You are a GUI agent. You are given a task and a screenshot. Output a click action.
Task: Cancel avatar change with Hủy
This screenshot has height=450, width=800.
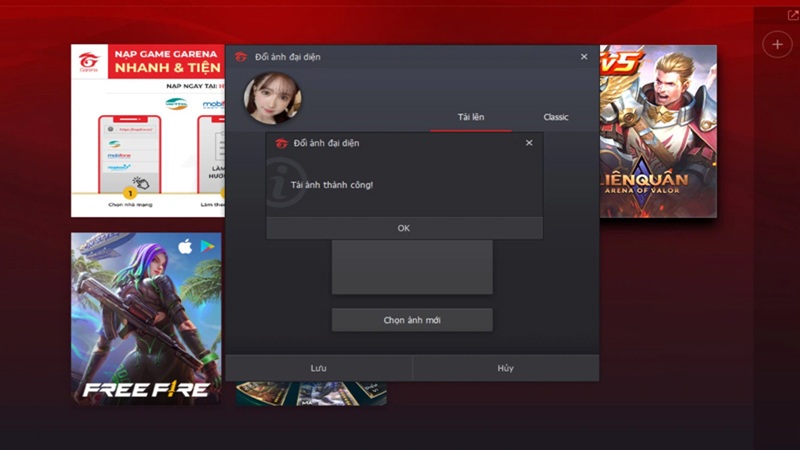click(506, 368)
